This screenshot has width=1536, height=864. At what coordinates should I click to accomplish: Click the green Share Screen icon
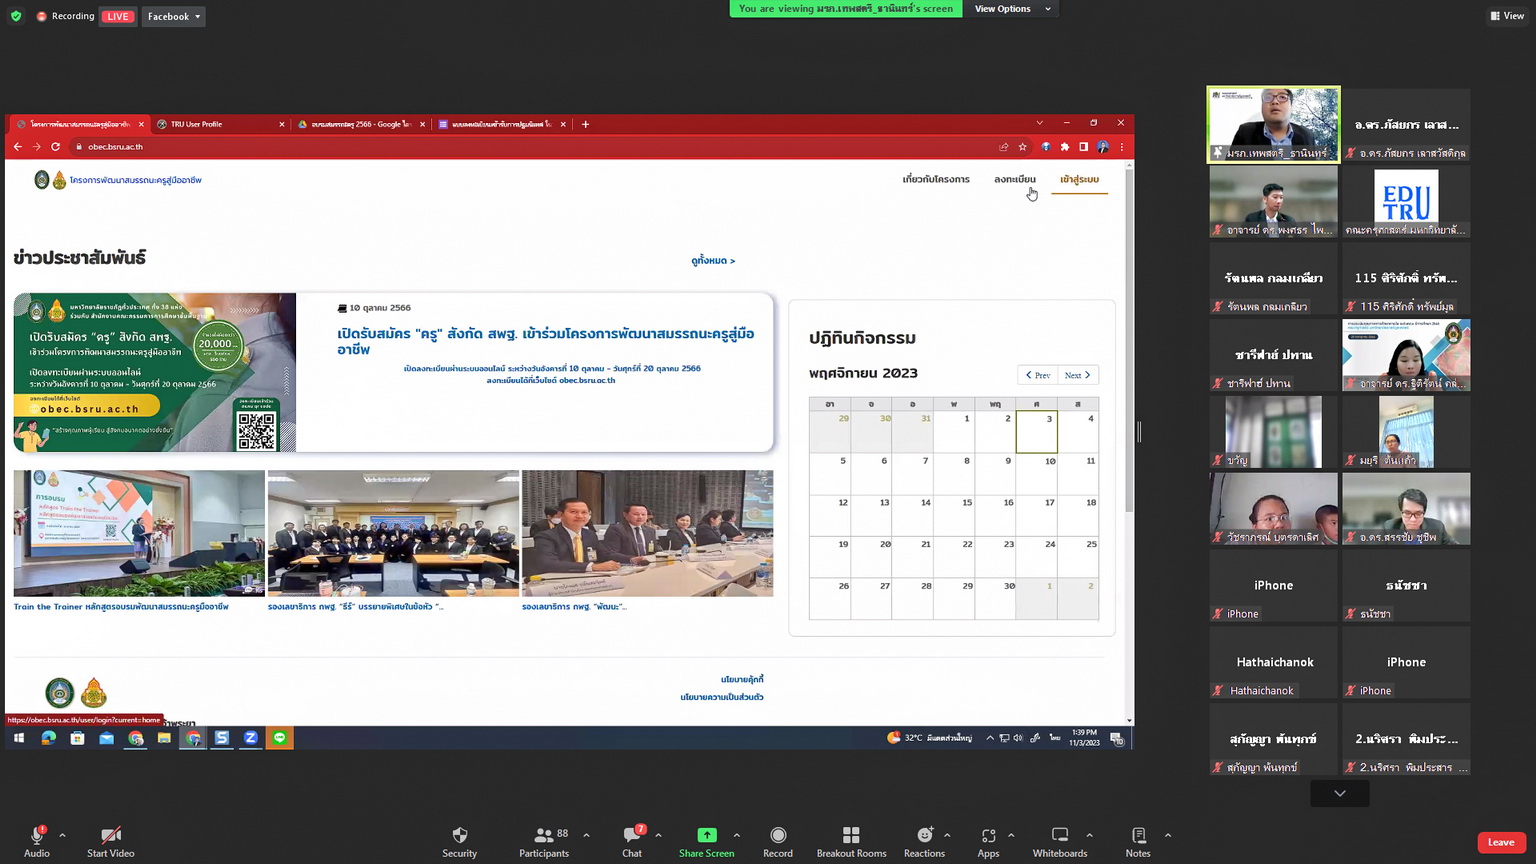pos(707,835)
